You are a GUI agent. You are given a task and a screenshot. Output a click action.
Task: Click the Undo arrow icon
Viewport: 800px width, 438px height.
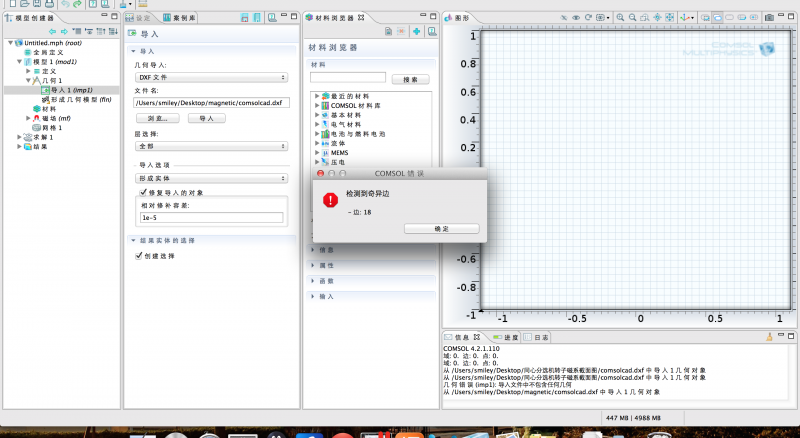tap(65, 4)
